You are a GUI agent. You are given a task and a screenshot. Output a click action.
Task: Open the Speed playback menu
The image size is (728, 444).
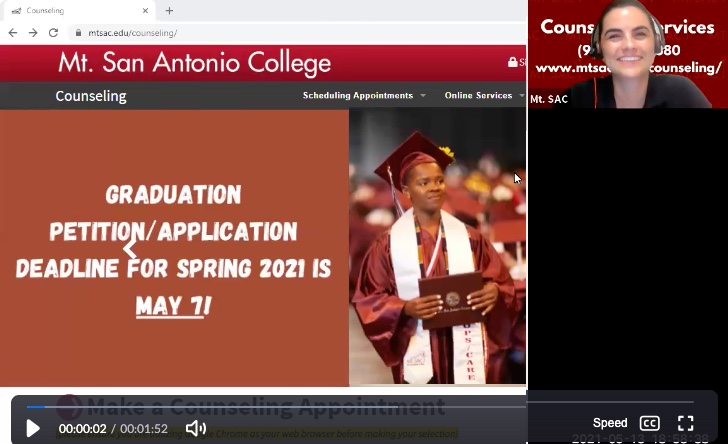610,423
